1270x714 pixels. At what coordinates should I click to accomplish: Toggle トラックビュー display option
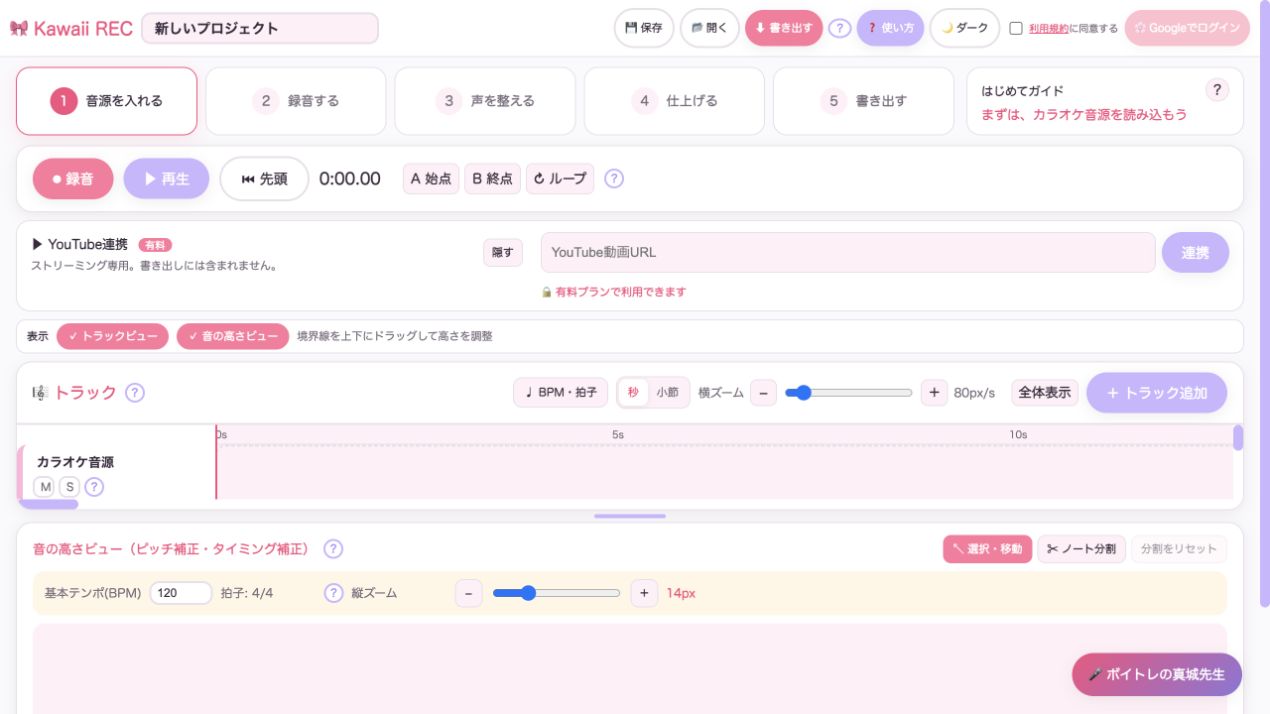pos(113,336)
